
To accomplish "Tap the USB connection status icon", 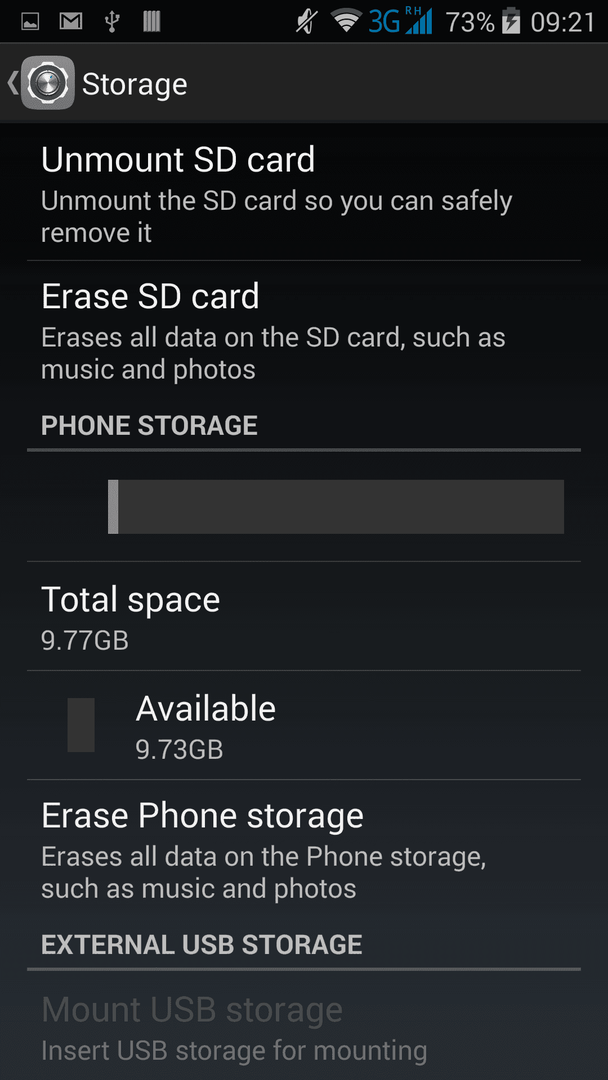I will click(x=112, y=22).
